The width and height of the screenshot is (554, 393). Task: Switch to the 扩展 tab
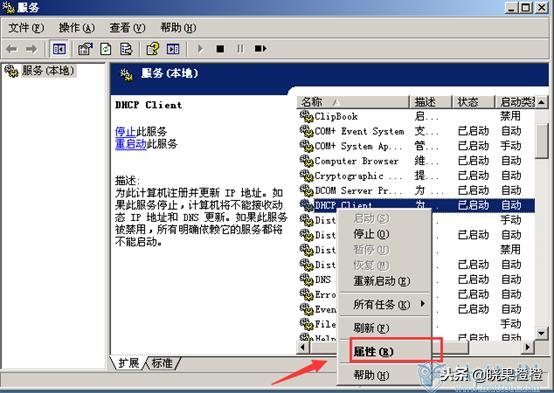coord(129,363)
